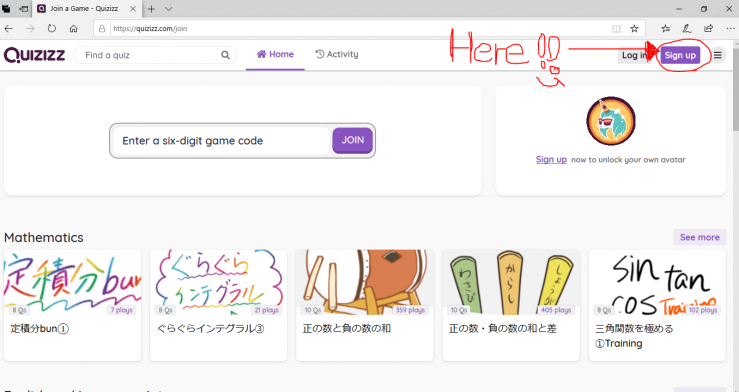The height and width of the screenshot is (392, 739).
Task: Open the ぐらぐらインテグラル③ quiz thumbnail
Action: pyautogui.click(x=218, y=282)
